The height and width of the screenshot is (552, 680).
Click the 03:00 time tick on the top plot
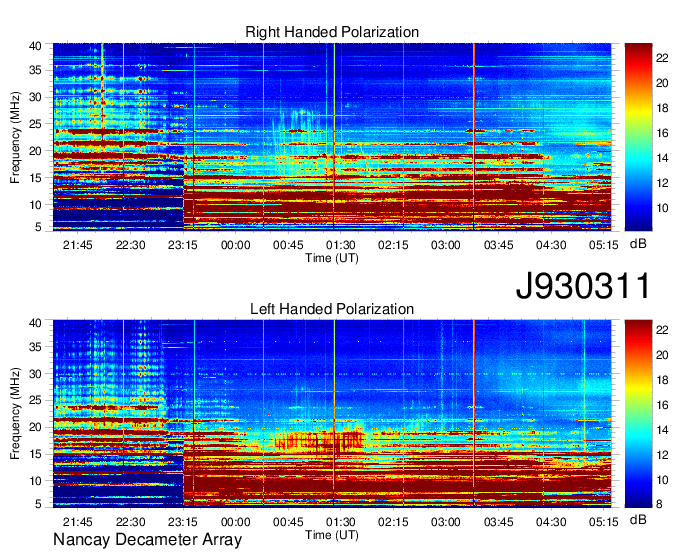point(445,245)
